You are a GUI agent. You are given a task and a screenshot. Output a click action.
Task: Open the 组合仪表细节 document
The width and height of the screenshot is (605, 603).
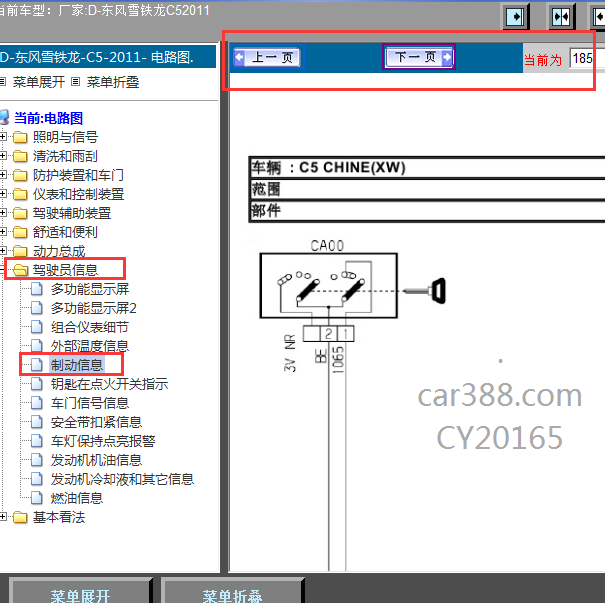click(x=90, y=327)
